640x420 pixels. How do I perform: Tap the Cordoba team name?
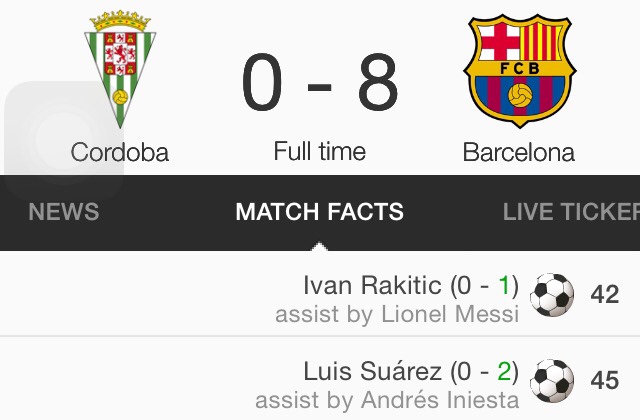[x=120, y=153]
